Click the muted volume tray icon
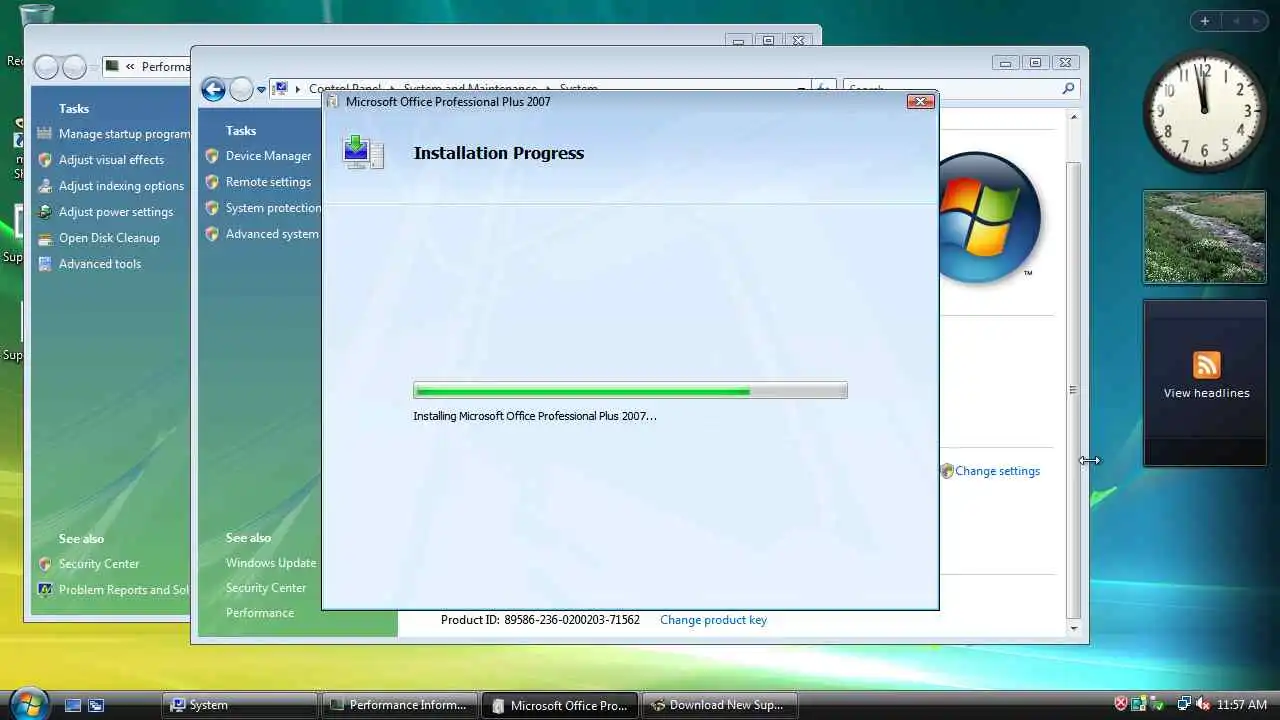This screenshot has height=720, width=1280. 1203,705
